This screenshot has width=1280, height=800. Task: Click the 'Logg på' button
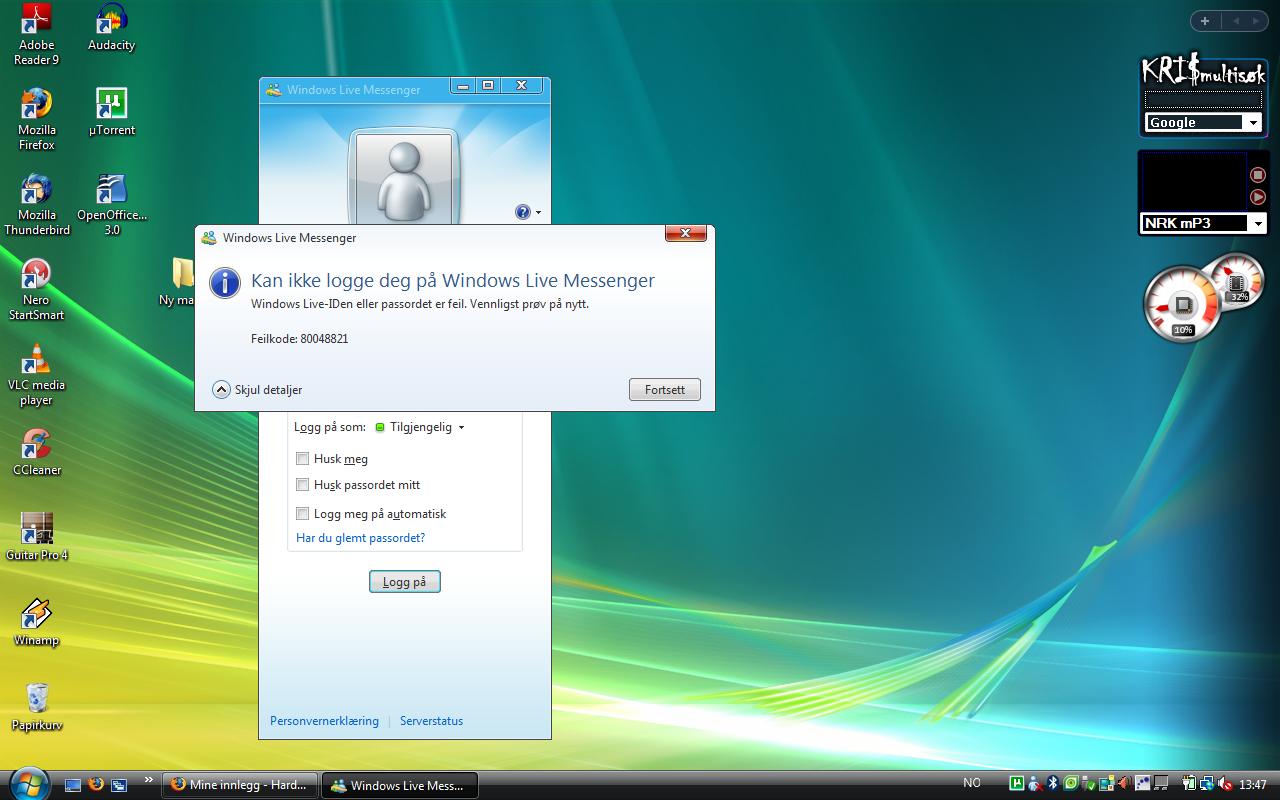pyautogui.click(x=404, y=582)
